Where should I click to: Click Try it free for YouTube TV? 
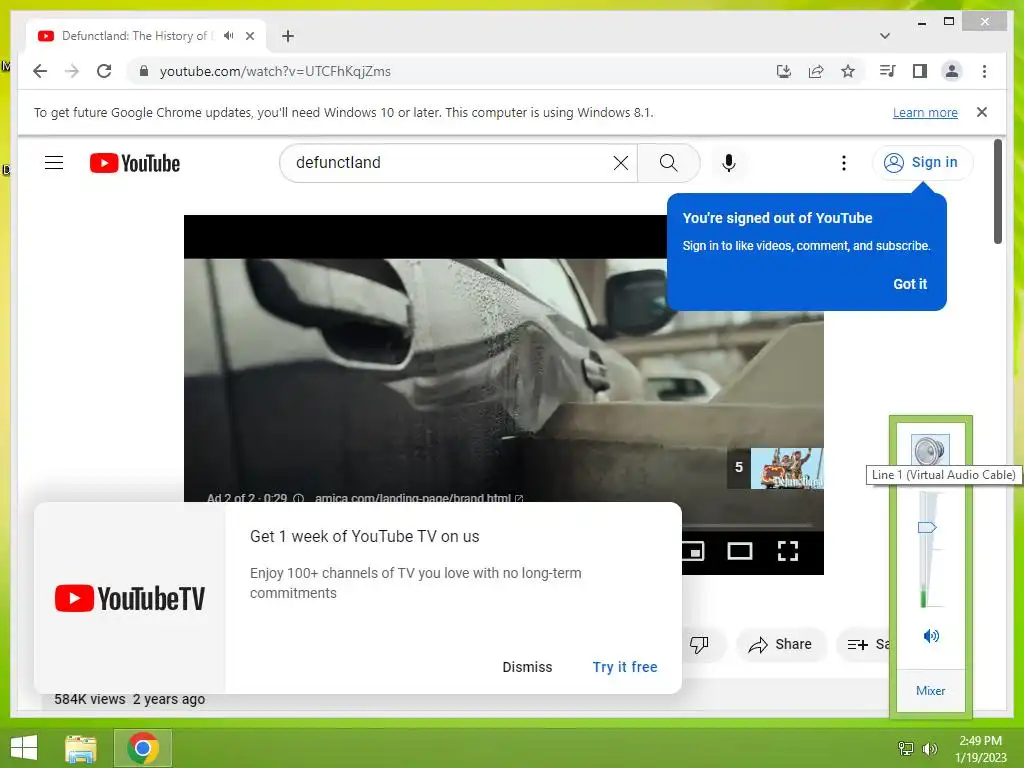625,667
